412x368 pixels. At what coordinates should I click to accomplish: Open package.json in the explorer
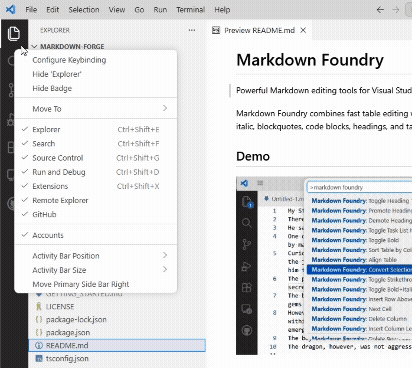pos(117,332)
